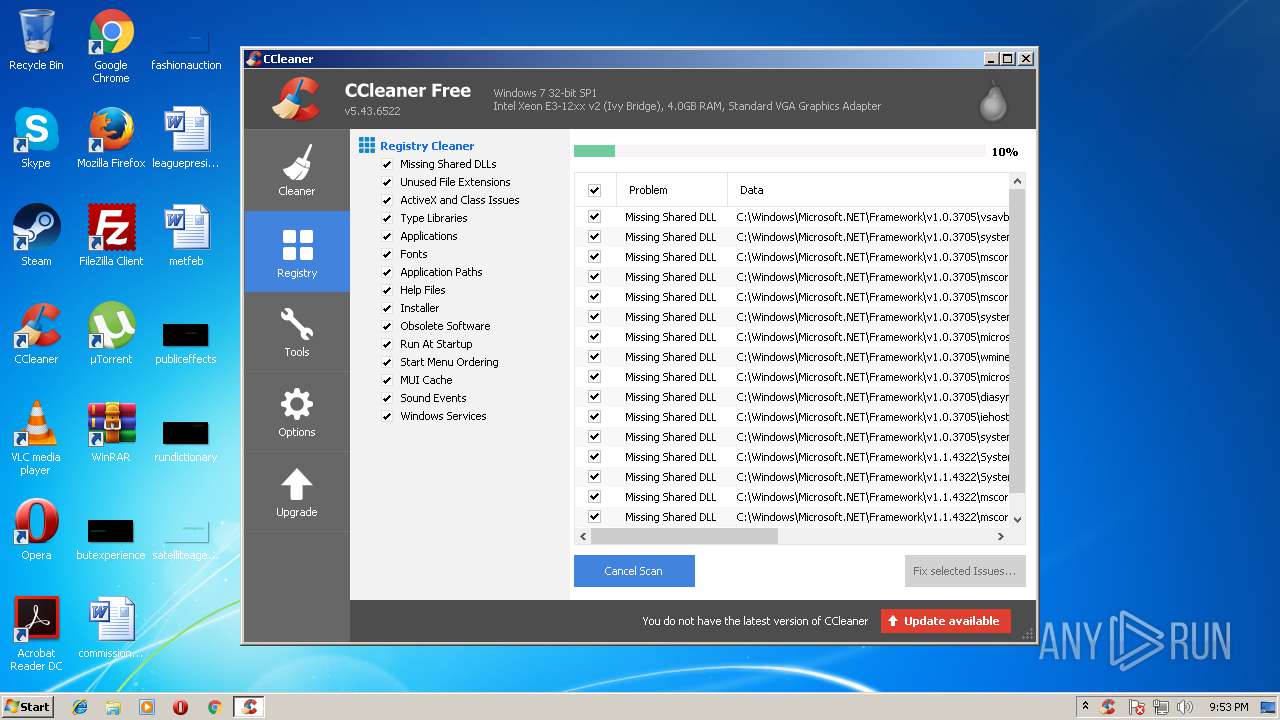Viewport: 1280px width, 720px height.
Task: Uncheck Missing Shared DLLs option
Action: [x=387, y=164]
